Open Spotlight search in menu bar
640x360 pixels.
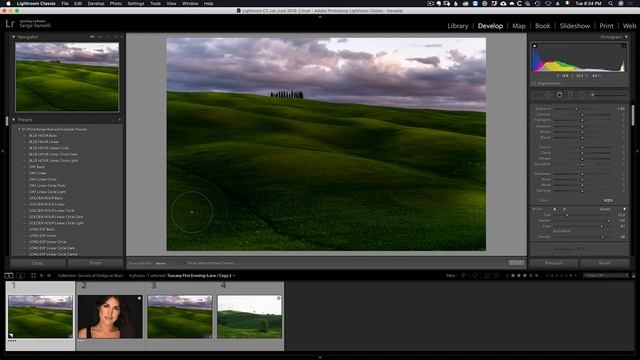click(611, 3)
